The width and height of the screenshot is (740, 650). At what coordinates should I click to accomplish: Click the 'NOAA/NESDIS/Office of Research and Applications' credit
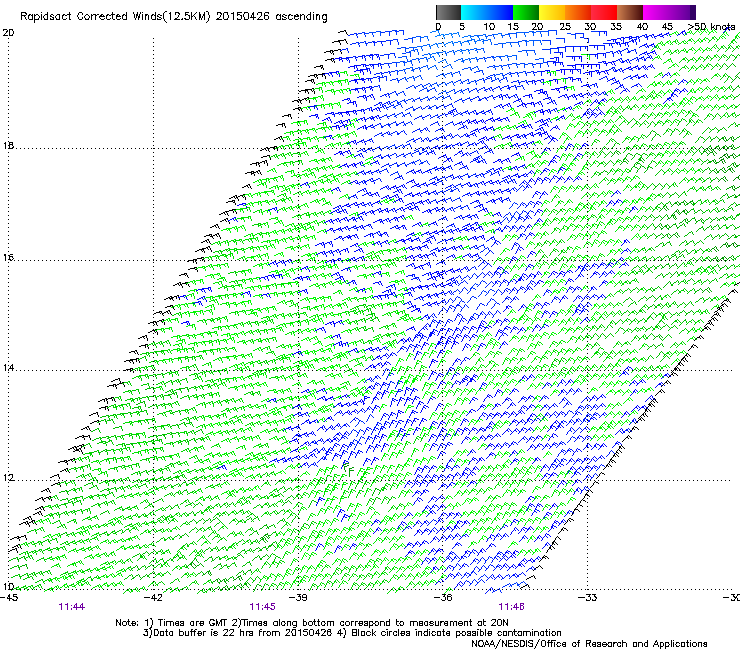coord(589,644)
